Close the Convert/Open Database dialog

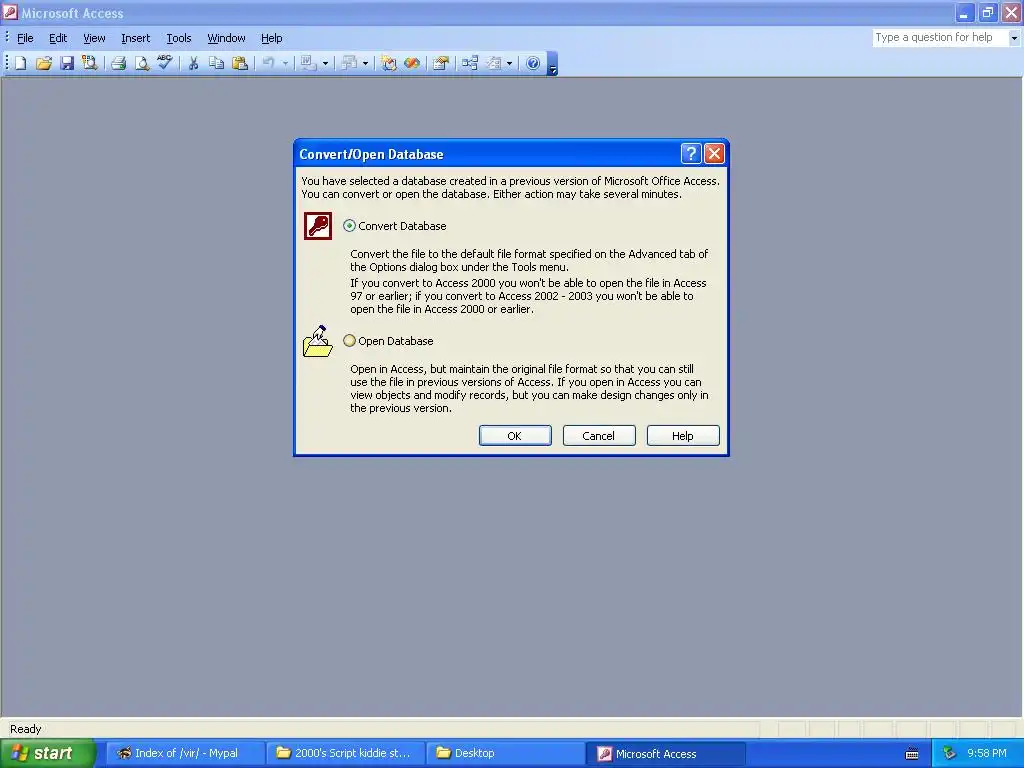[714, 153]
